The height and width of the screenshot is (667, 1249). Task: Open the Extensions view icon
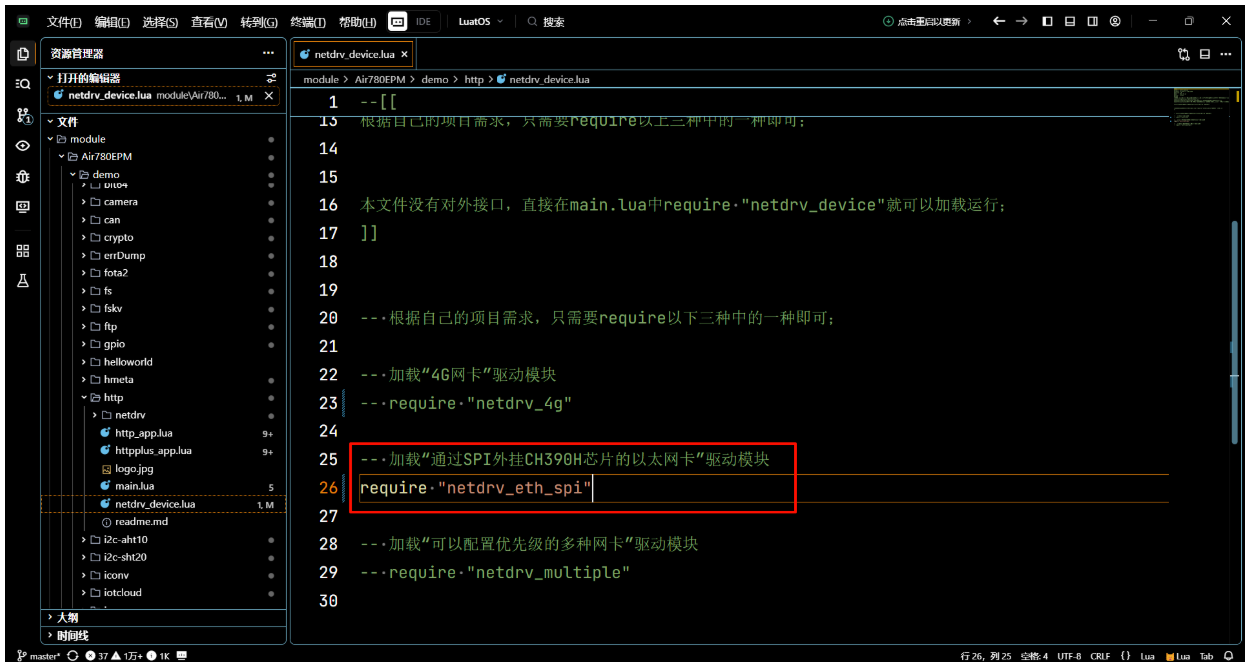[23, 251]
